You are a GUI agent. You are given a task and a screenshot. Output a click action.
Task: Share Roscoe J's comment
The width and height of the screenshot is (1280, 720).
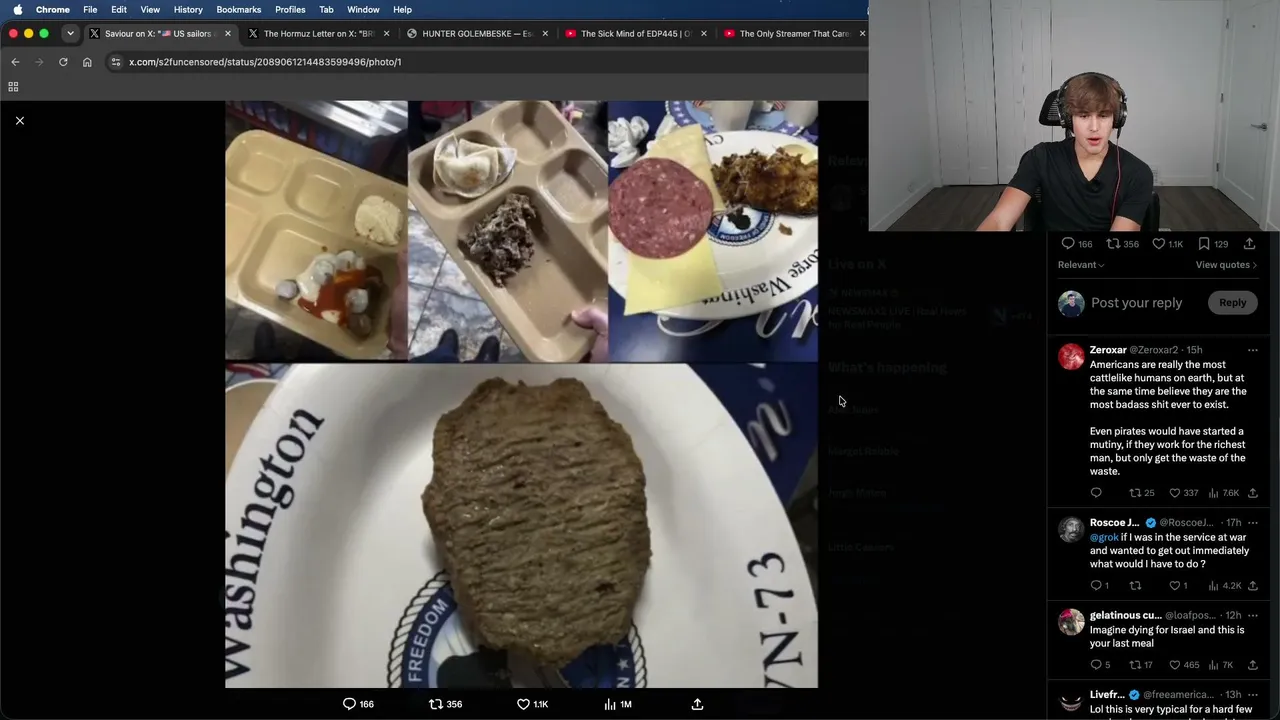point(1252,586)
